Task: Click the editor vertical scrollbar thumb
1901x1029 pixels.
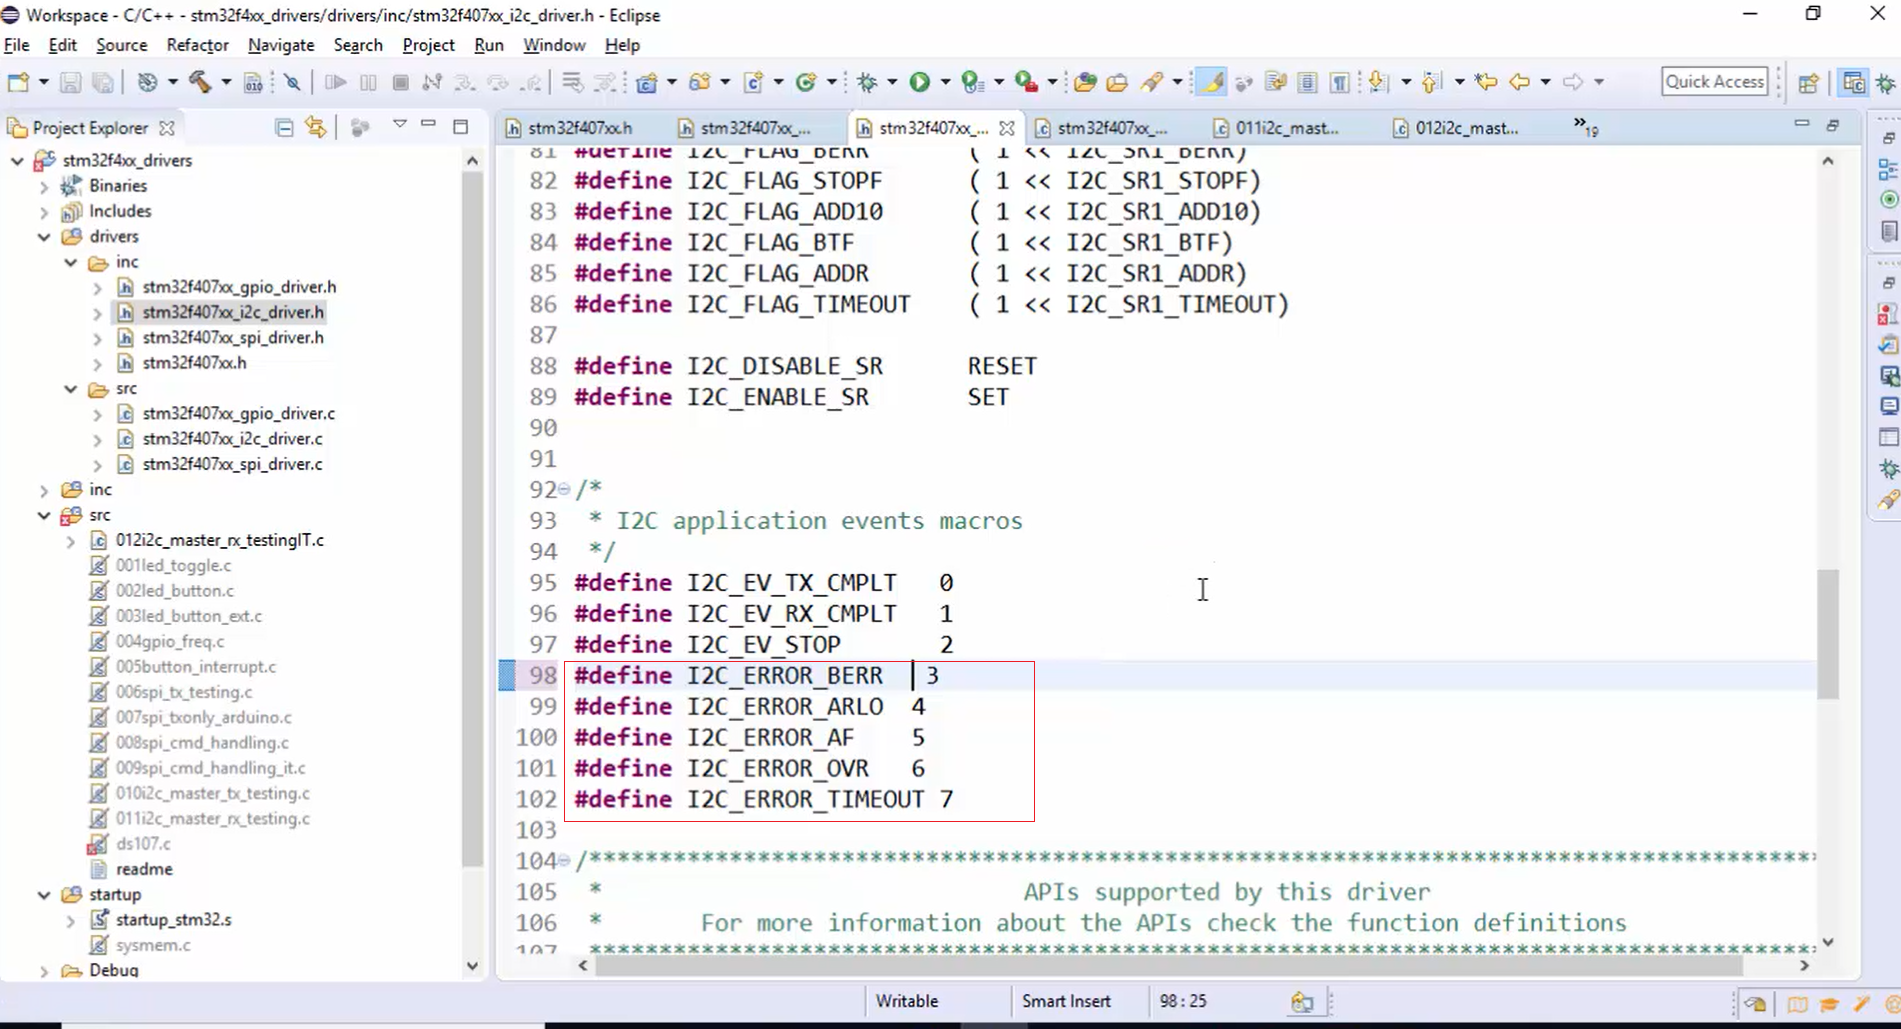Action: pos(1827,633)
